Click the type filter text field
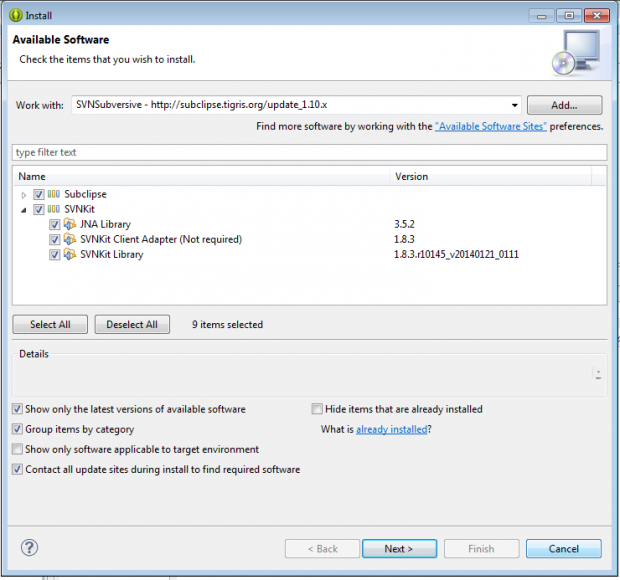Viewport: 620px width, 580px height. click(x=310, y=153)
